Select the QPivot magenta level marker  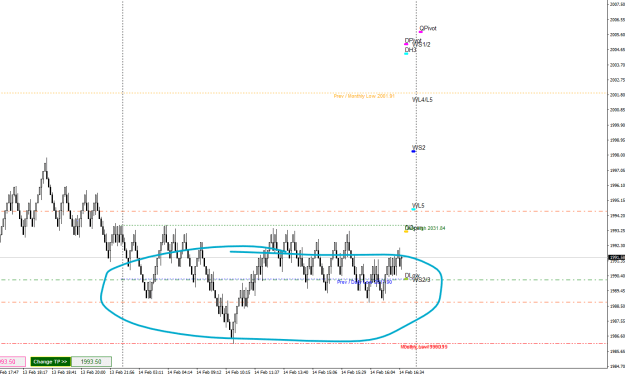(421, 31)
